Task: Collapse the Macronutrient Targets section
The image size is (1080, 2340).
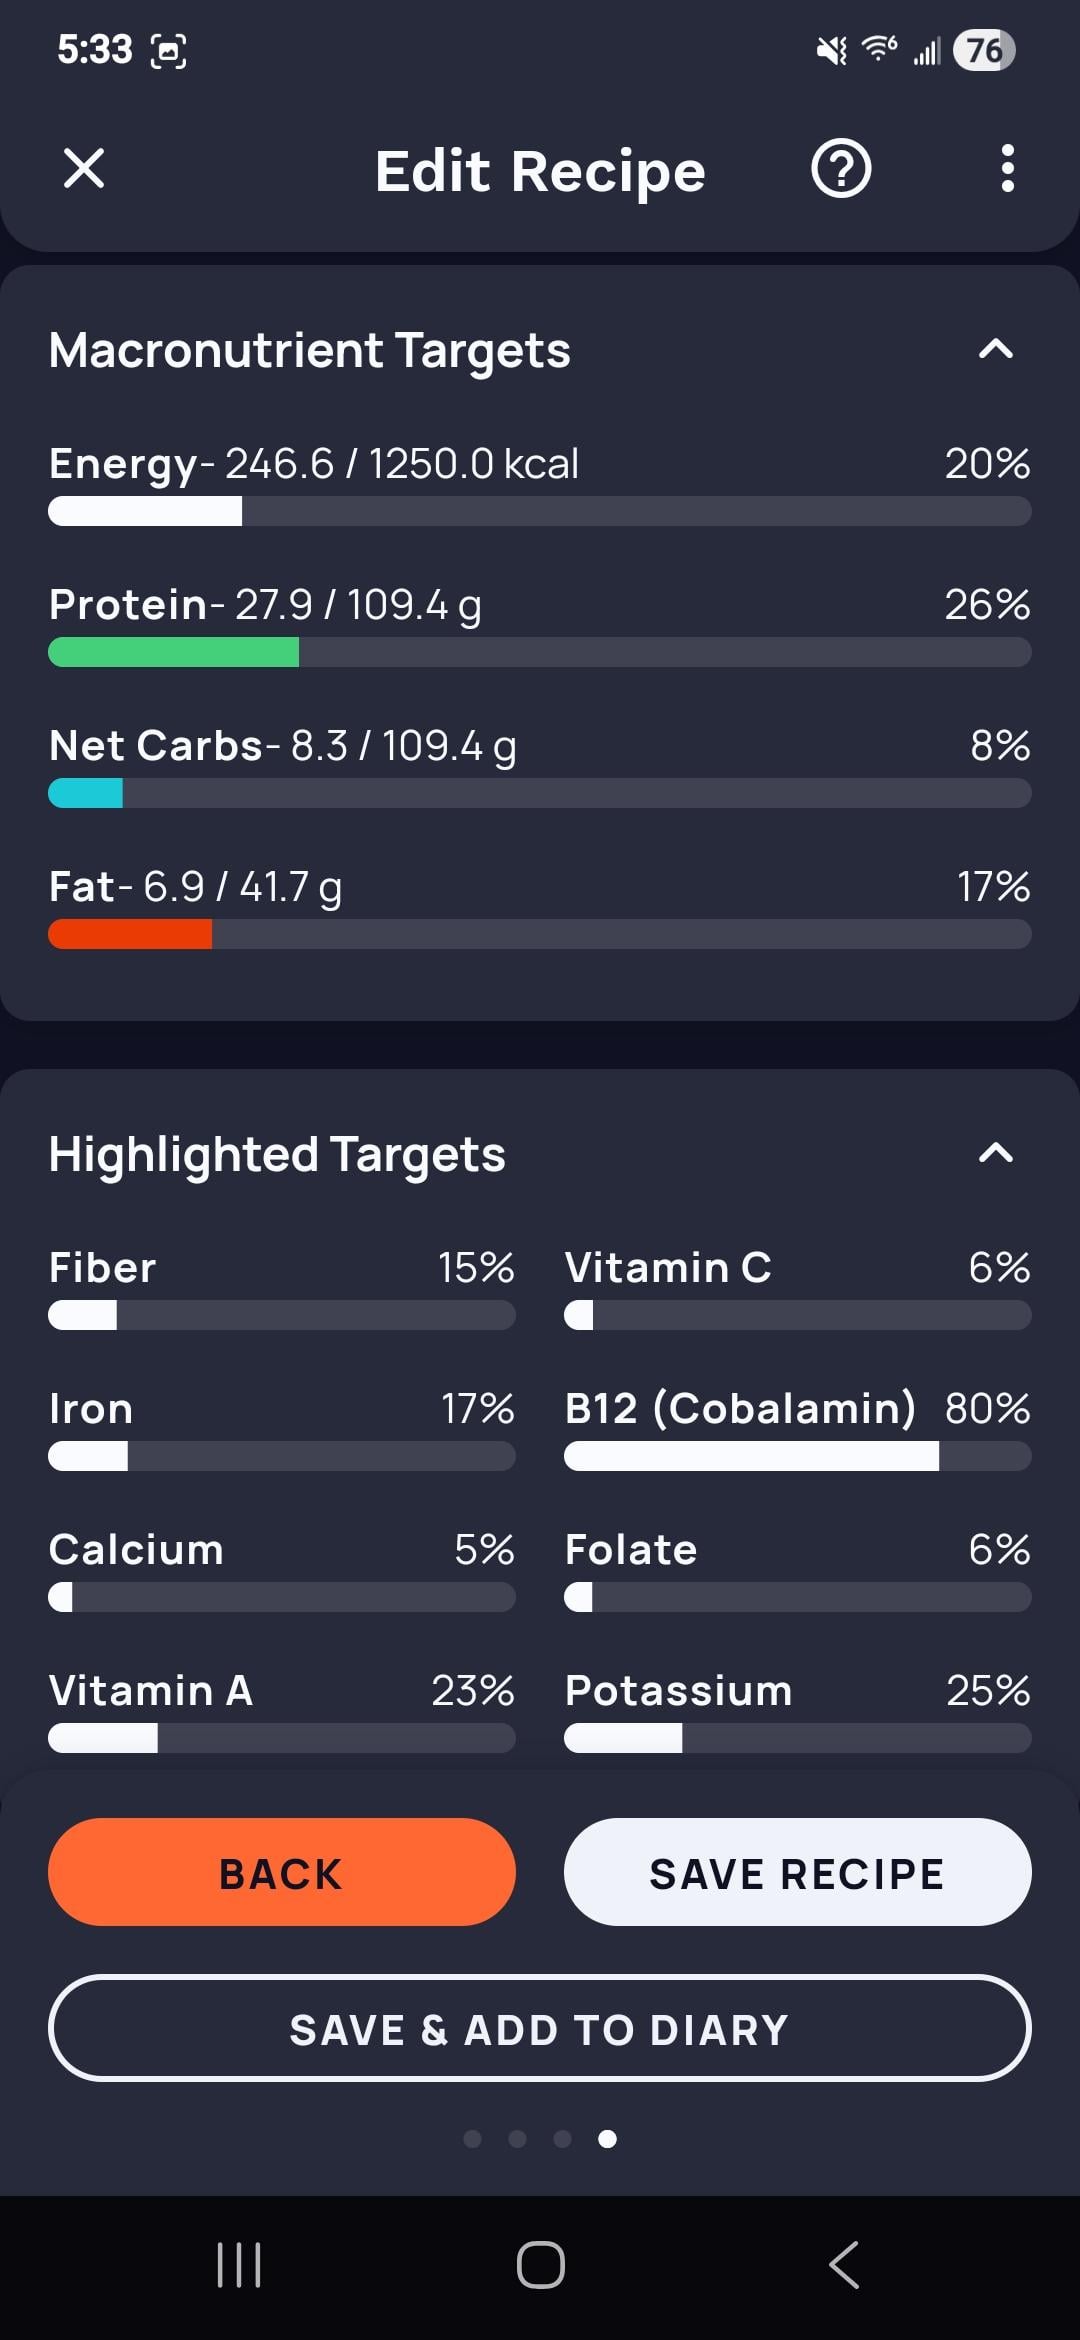Action: (995, 349)
